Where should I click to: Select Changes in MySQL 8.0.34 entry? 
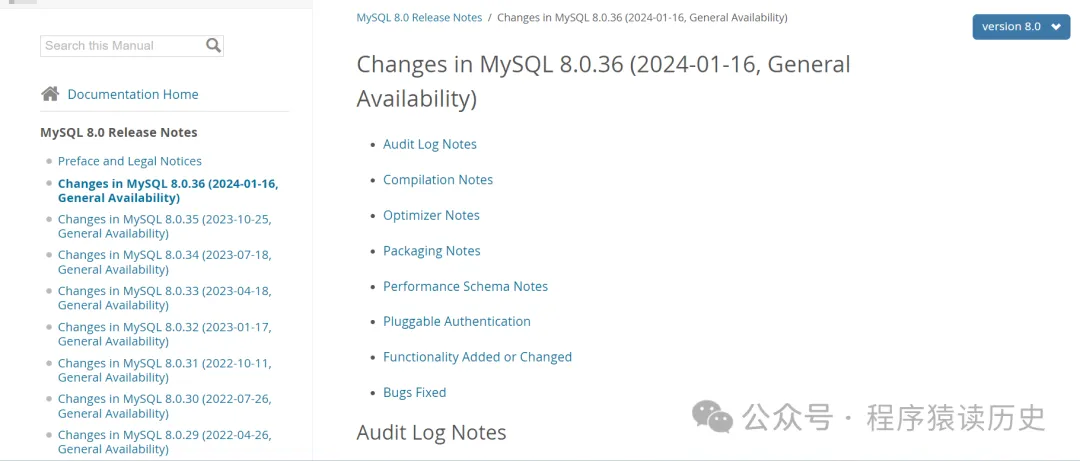(165, 263)
